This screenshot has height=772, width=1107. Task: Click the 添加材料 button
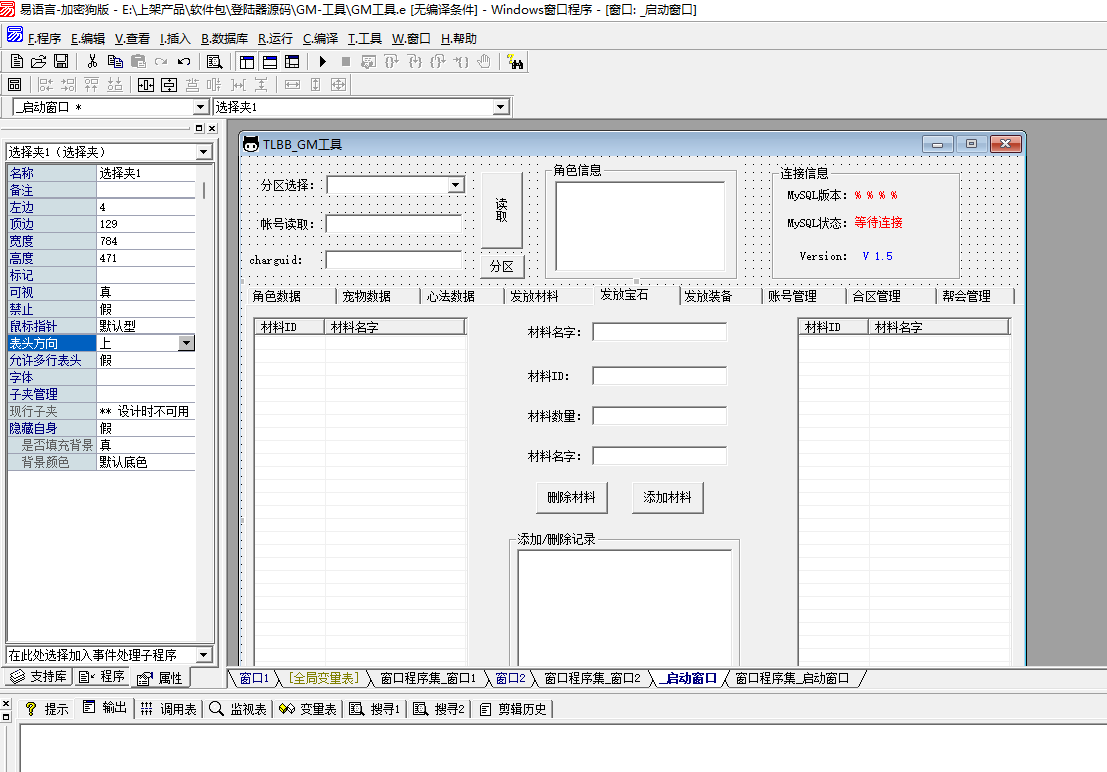tap(667, 497)
